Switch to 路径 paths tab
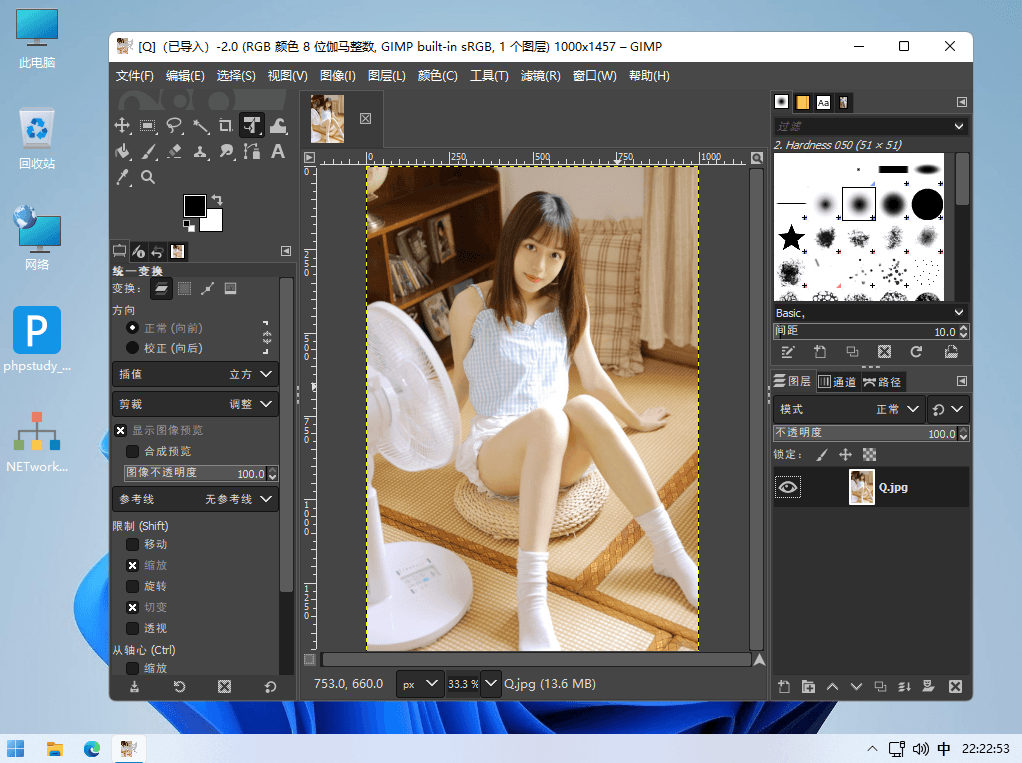Image resolution: width=1022 pixels, height=763 pixels. [x=882, y=382]
